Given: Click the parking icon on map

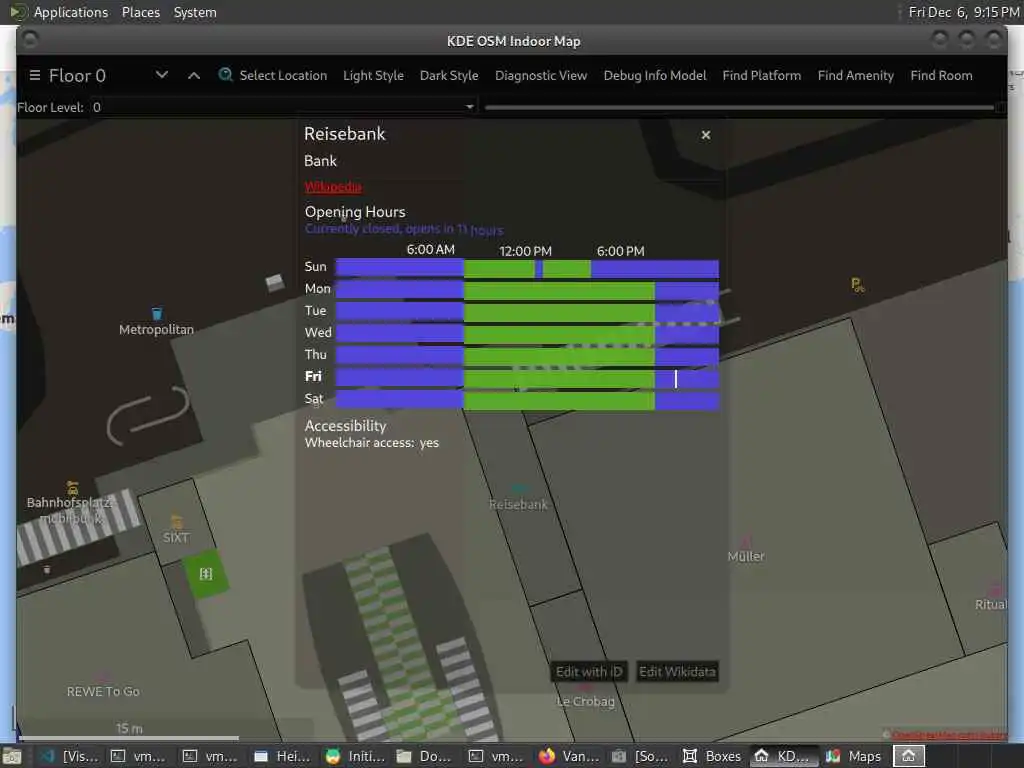Looking at the screenshot, I should tap(857, 285).
